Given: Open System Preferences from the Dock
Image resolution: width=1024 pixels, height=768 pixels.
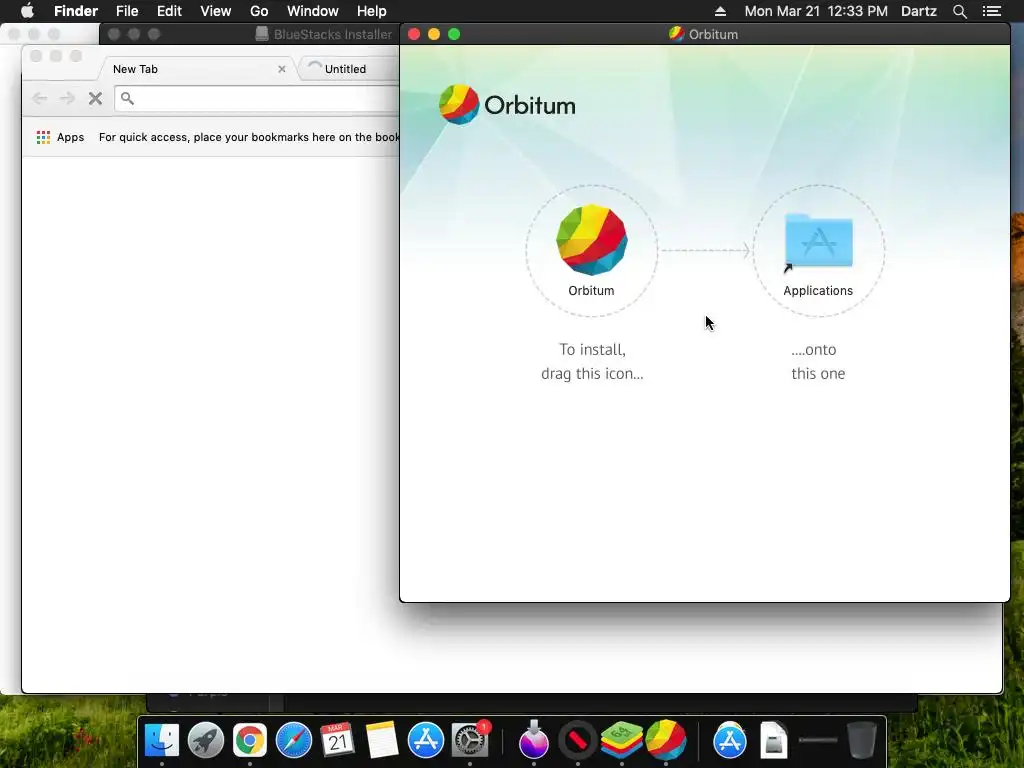Looking at the screenshot, I should (x=470, y=741).
